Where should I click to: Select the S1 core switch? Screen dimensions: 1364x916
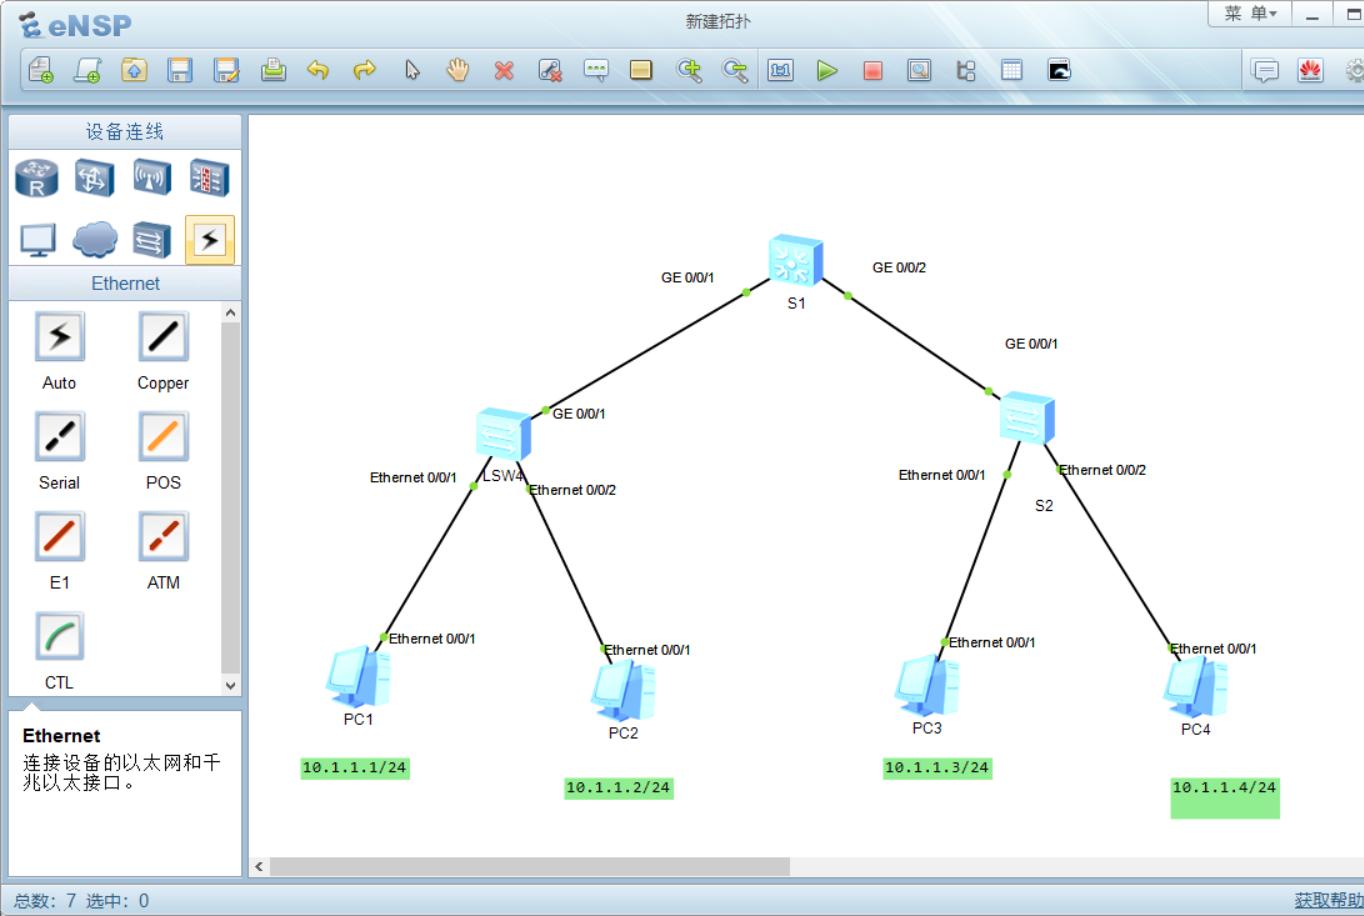(x=796, y=261)
